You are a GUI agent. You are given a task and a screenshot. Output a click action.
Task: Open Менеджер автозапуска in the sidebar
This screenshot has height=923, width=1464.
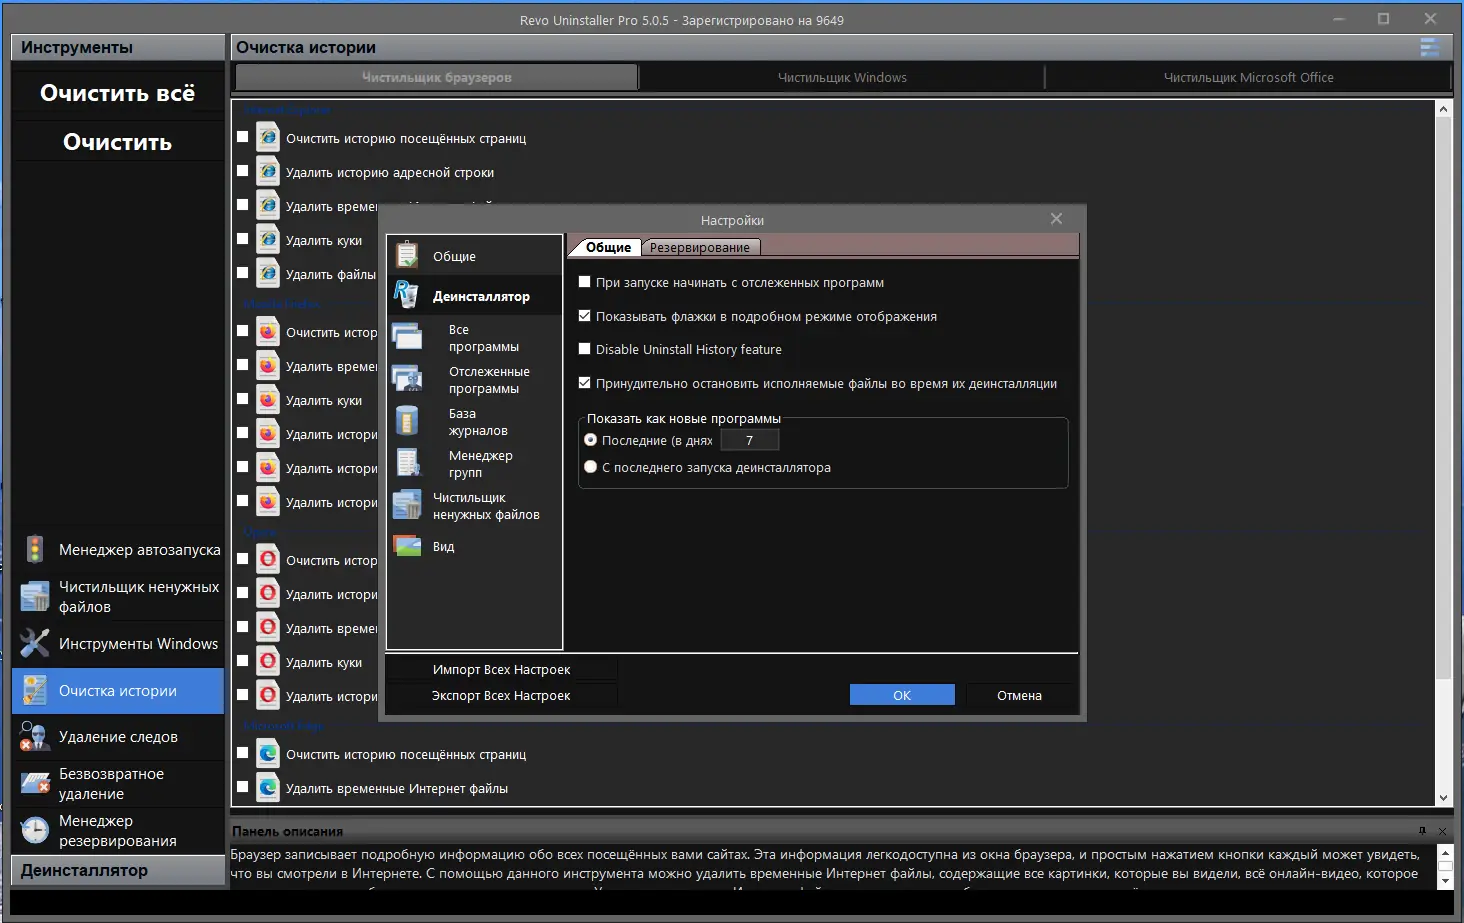pyautogui.click(x=118, y=549)
